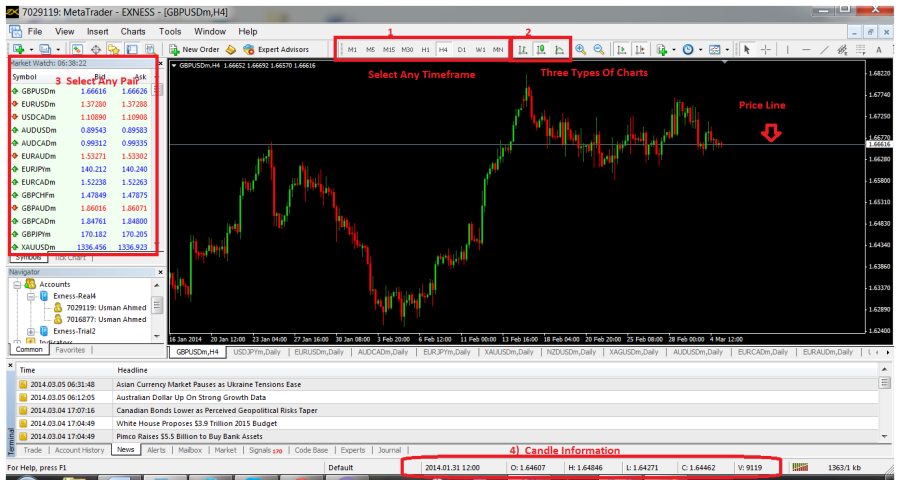Toggle the Auto Scroll chart icon
Screen dimensions: 900x480
(x=621, y=50)
